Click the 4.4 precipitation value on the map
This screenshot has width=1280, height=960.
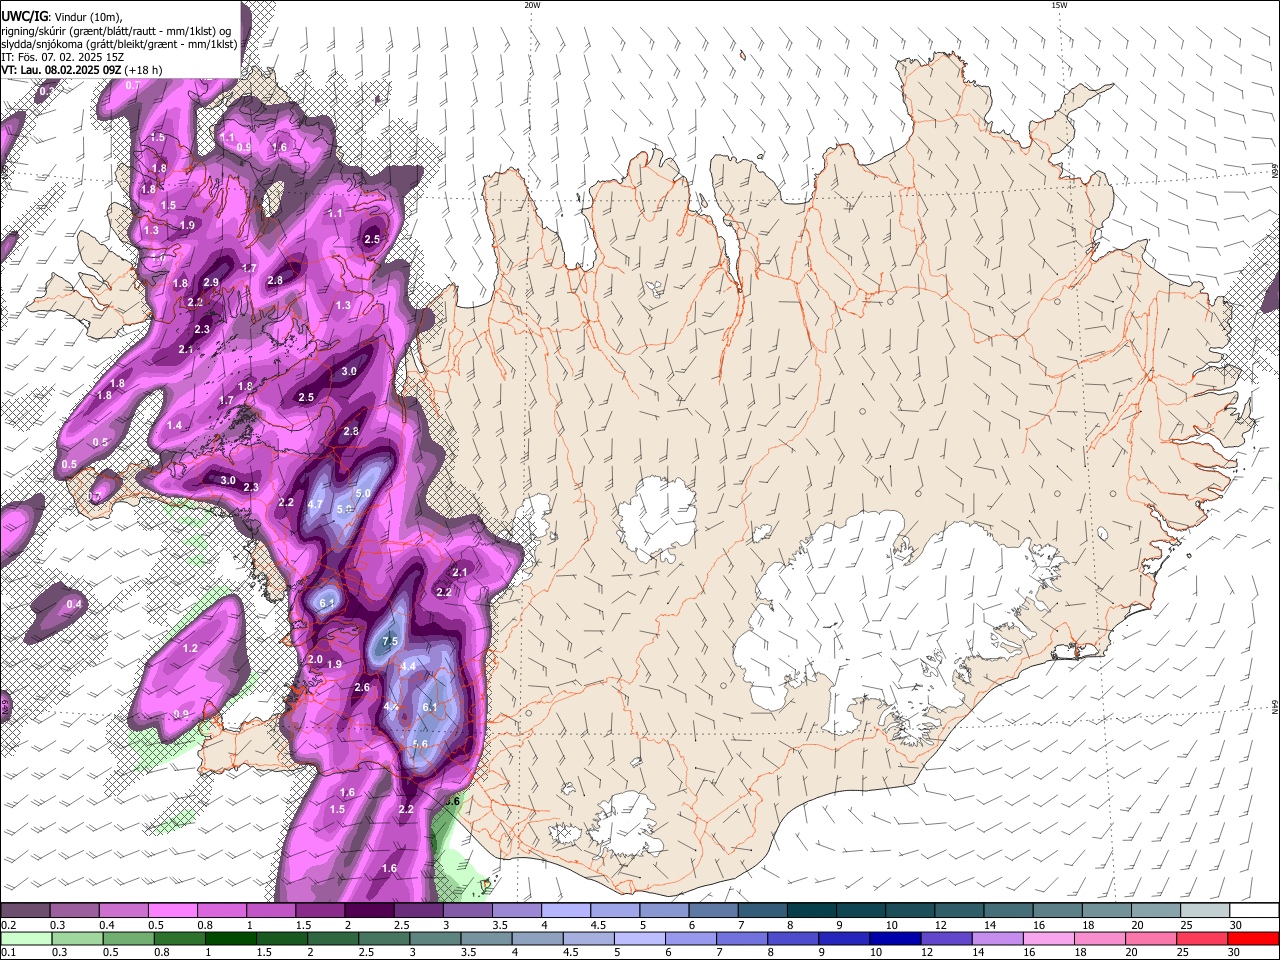pyautogui.click(x=408, y=666)
